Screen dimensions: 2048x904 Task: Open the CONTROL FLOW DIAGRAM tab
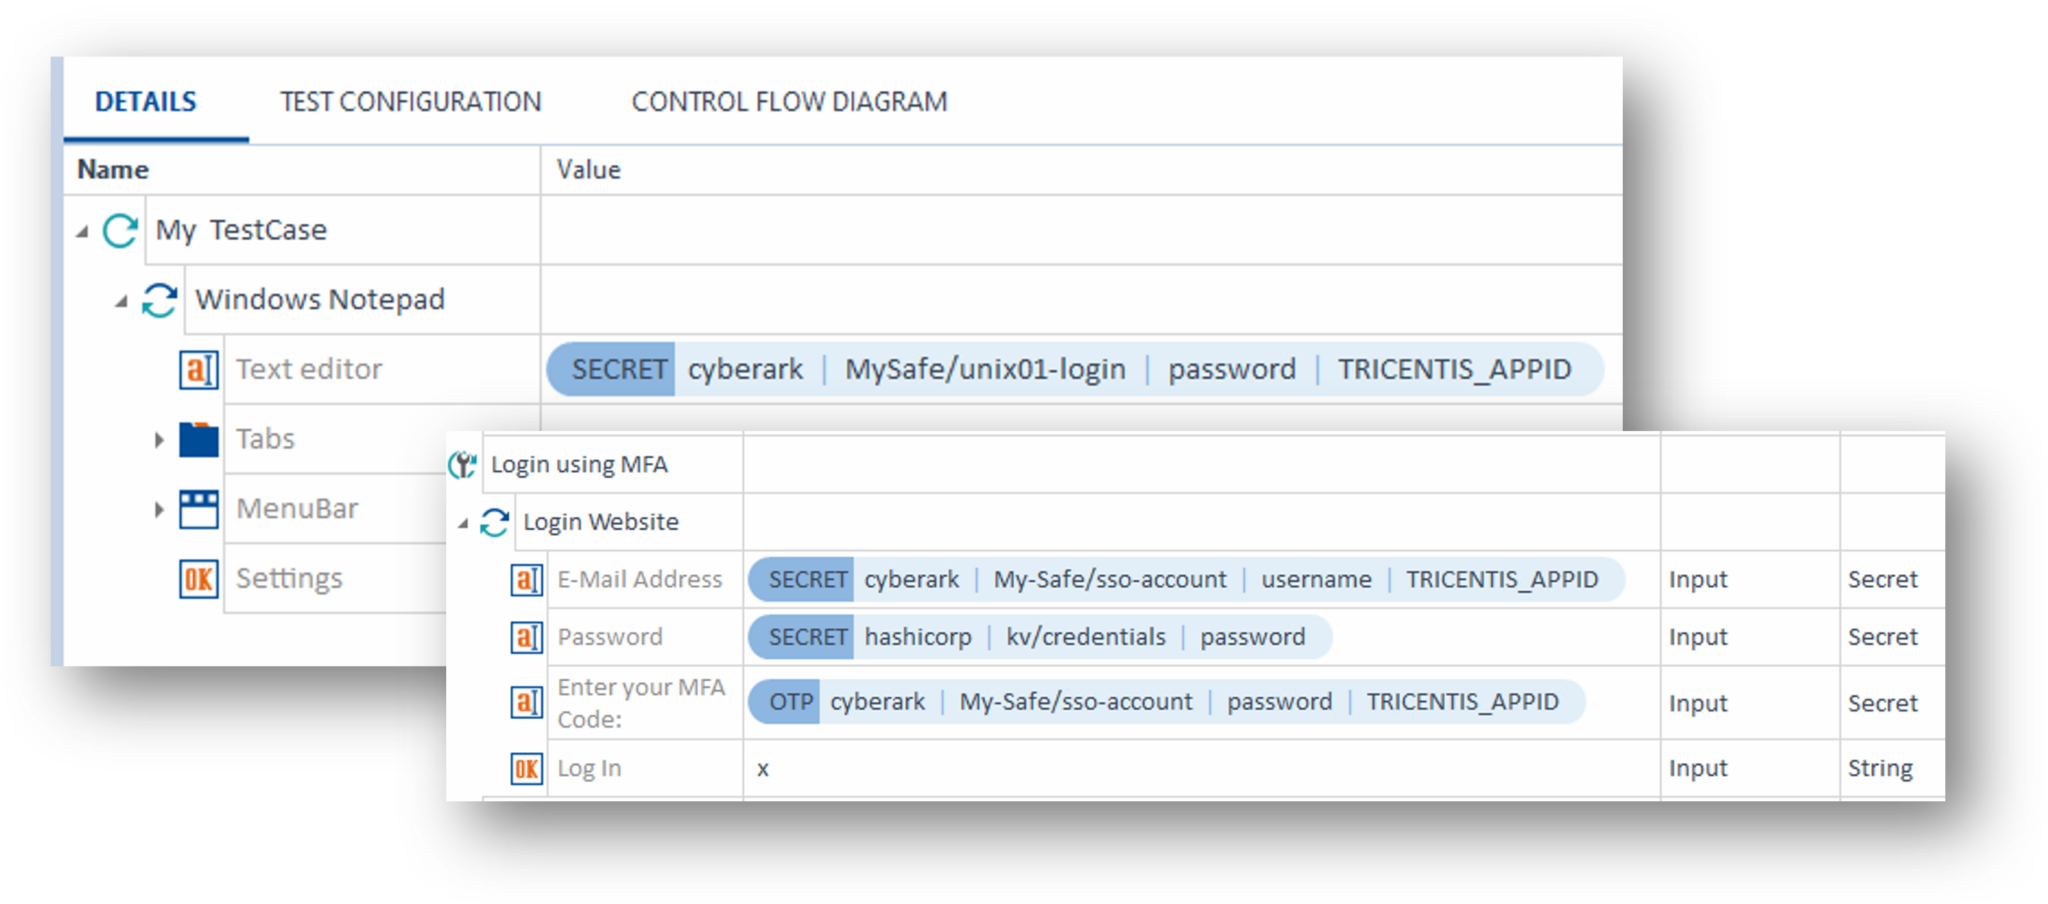coord(788,100)
